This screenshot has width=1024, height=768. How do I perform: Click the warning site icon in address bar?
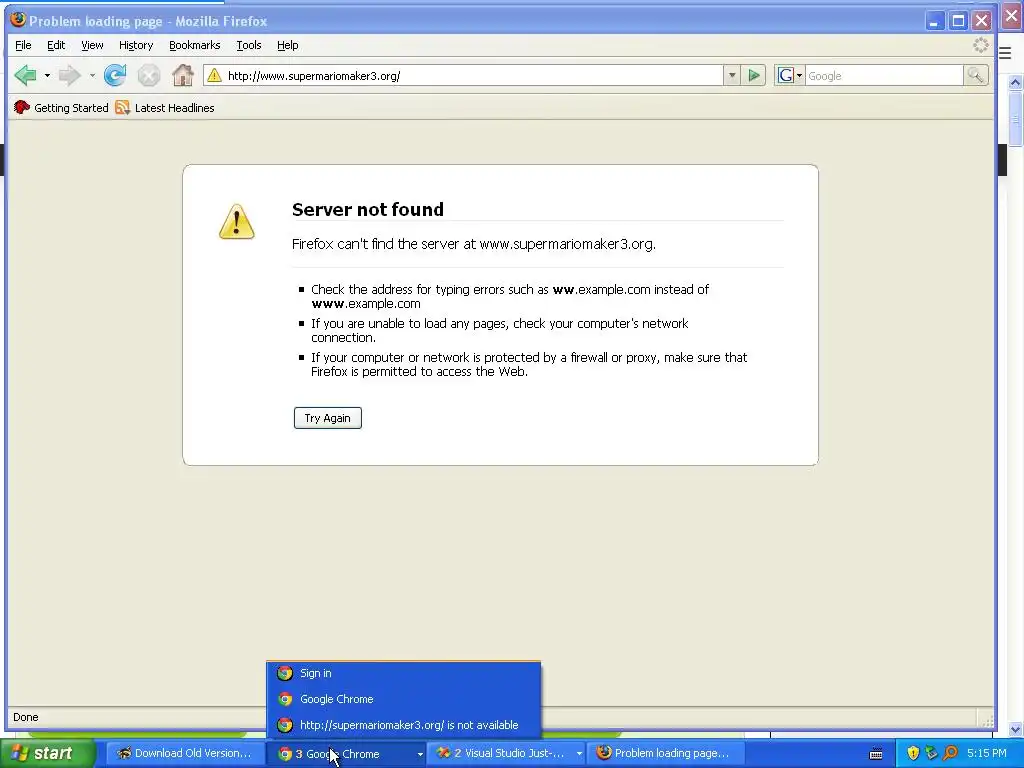coord(214,76)
